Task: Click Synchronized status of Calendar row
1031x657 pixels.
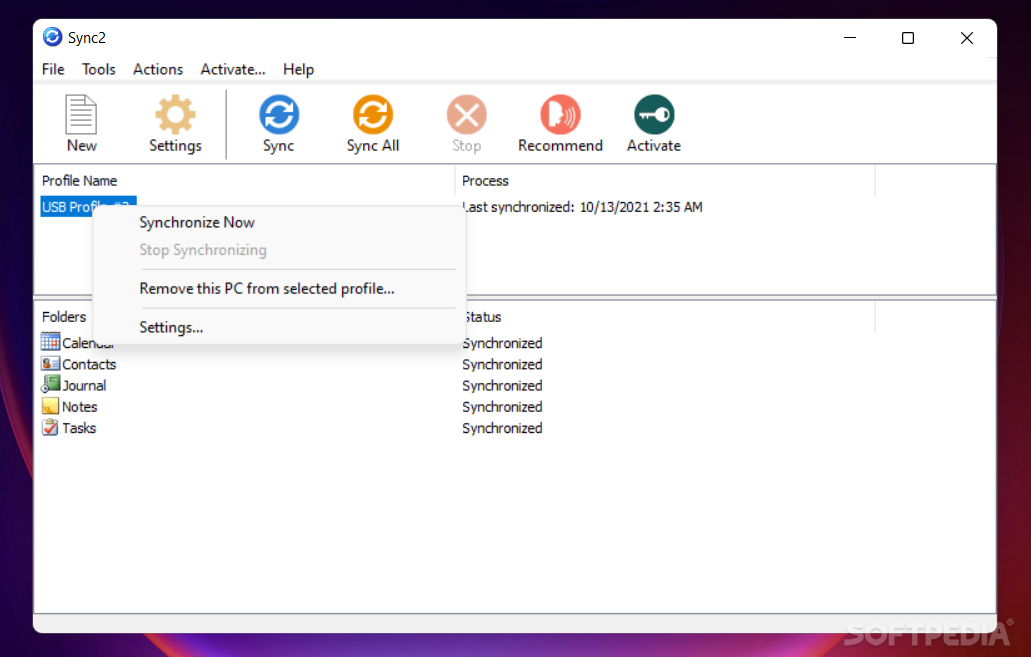Action: point(502,343)
